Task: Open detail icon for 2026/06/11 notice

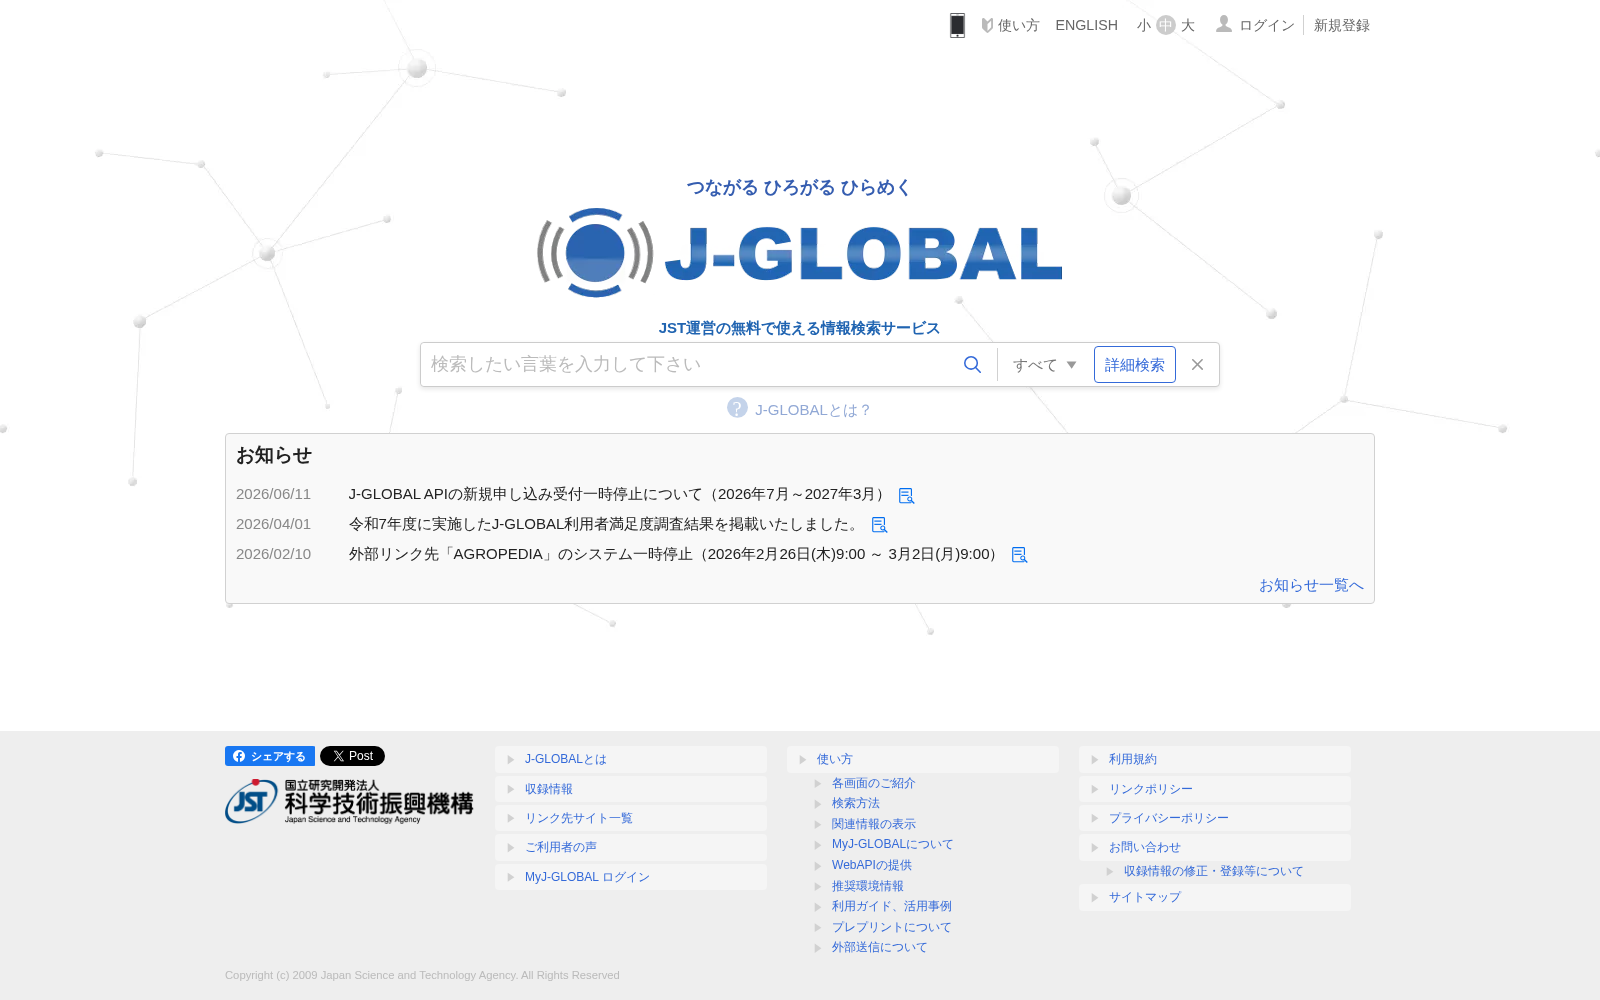Action: [x=906, y=496]
